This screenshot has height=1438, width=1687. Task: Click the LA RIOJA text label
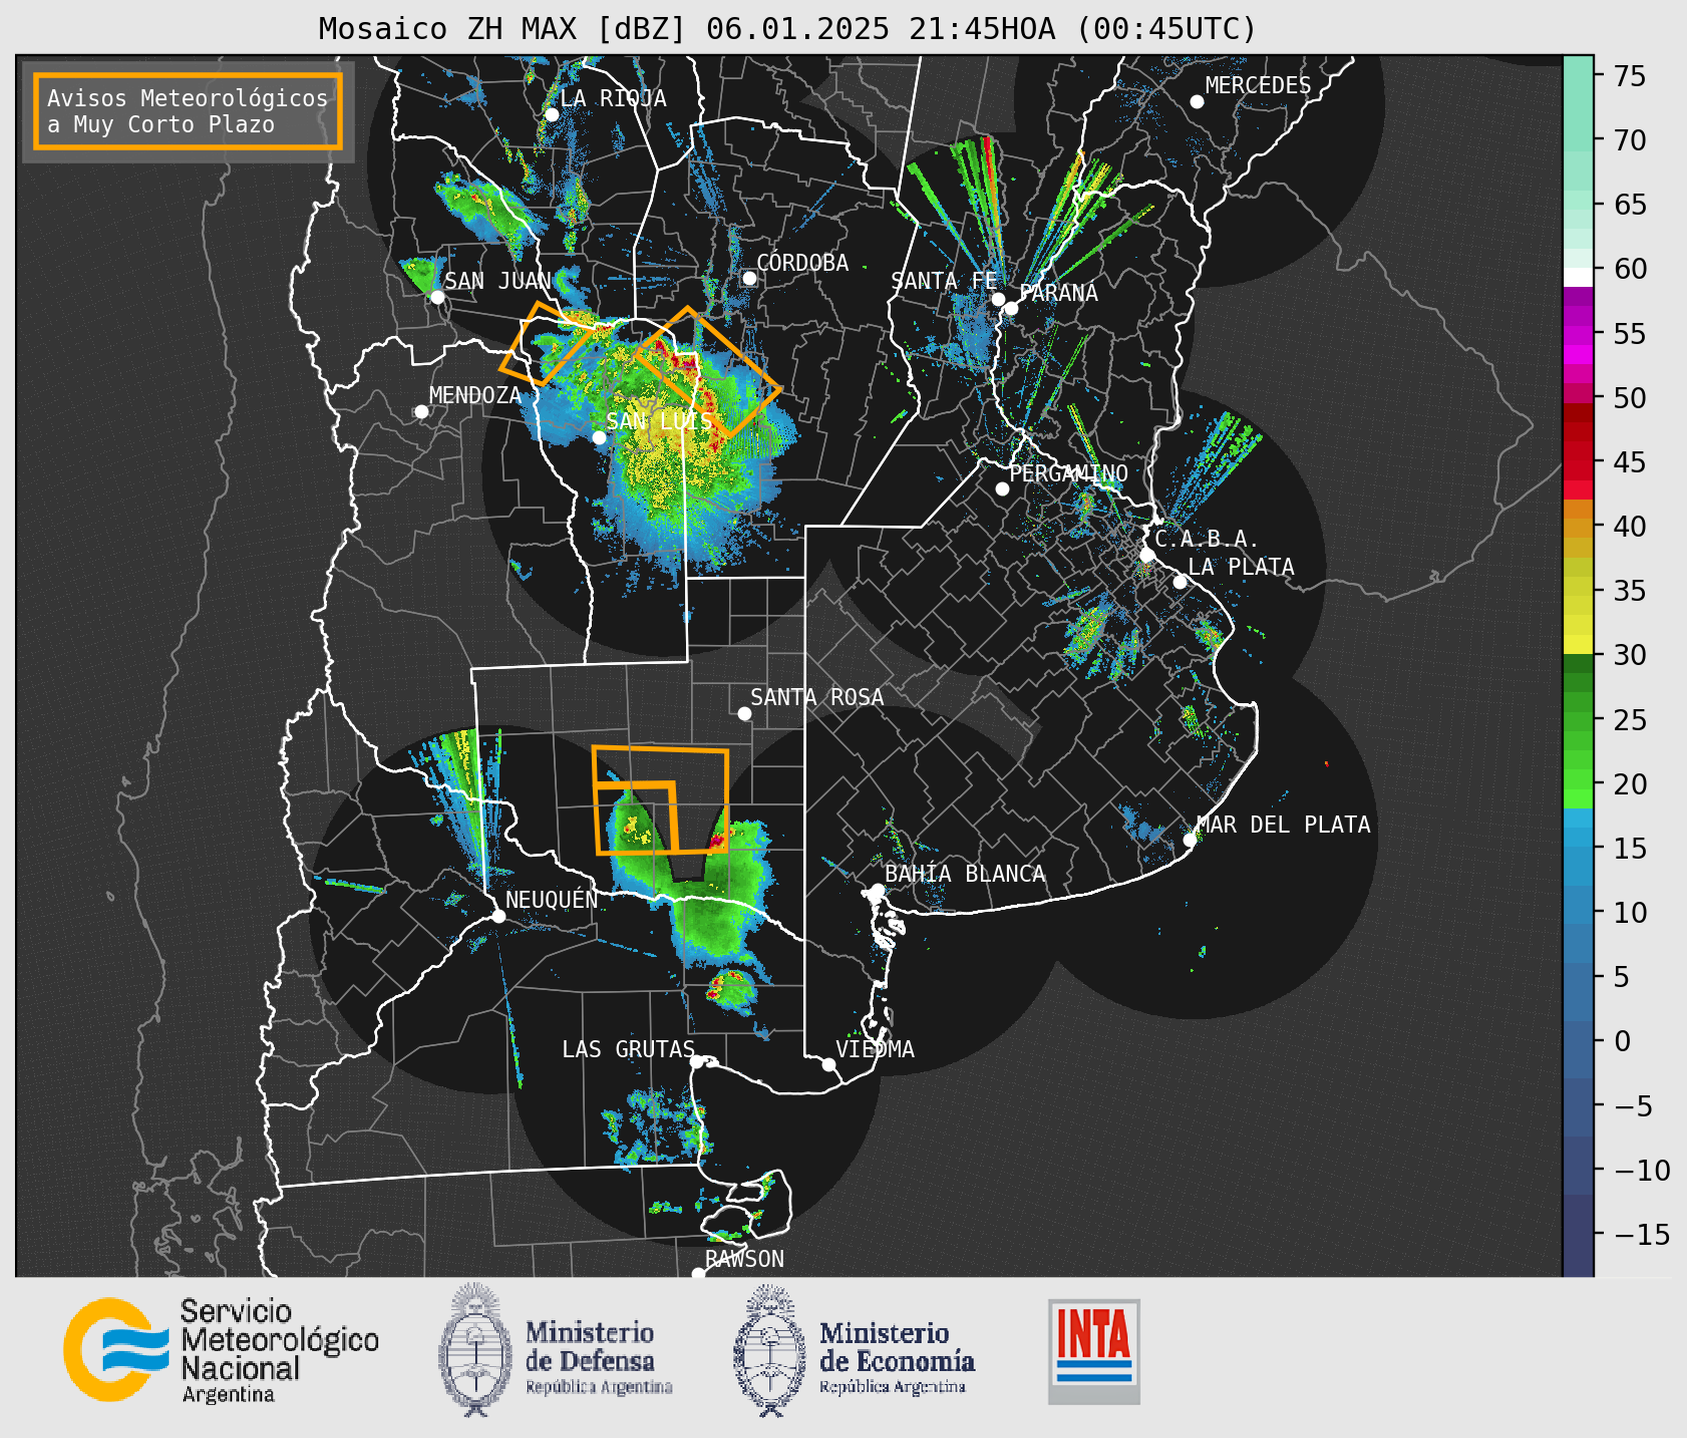pyautogui.click(x=613, y=98)
